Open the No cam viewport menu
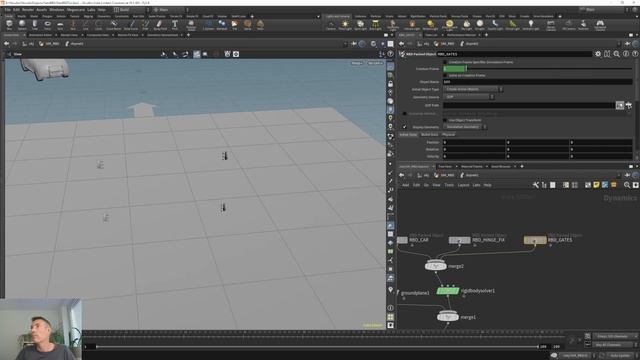 click(x=375, y=63)
